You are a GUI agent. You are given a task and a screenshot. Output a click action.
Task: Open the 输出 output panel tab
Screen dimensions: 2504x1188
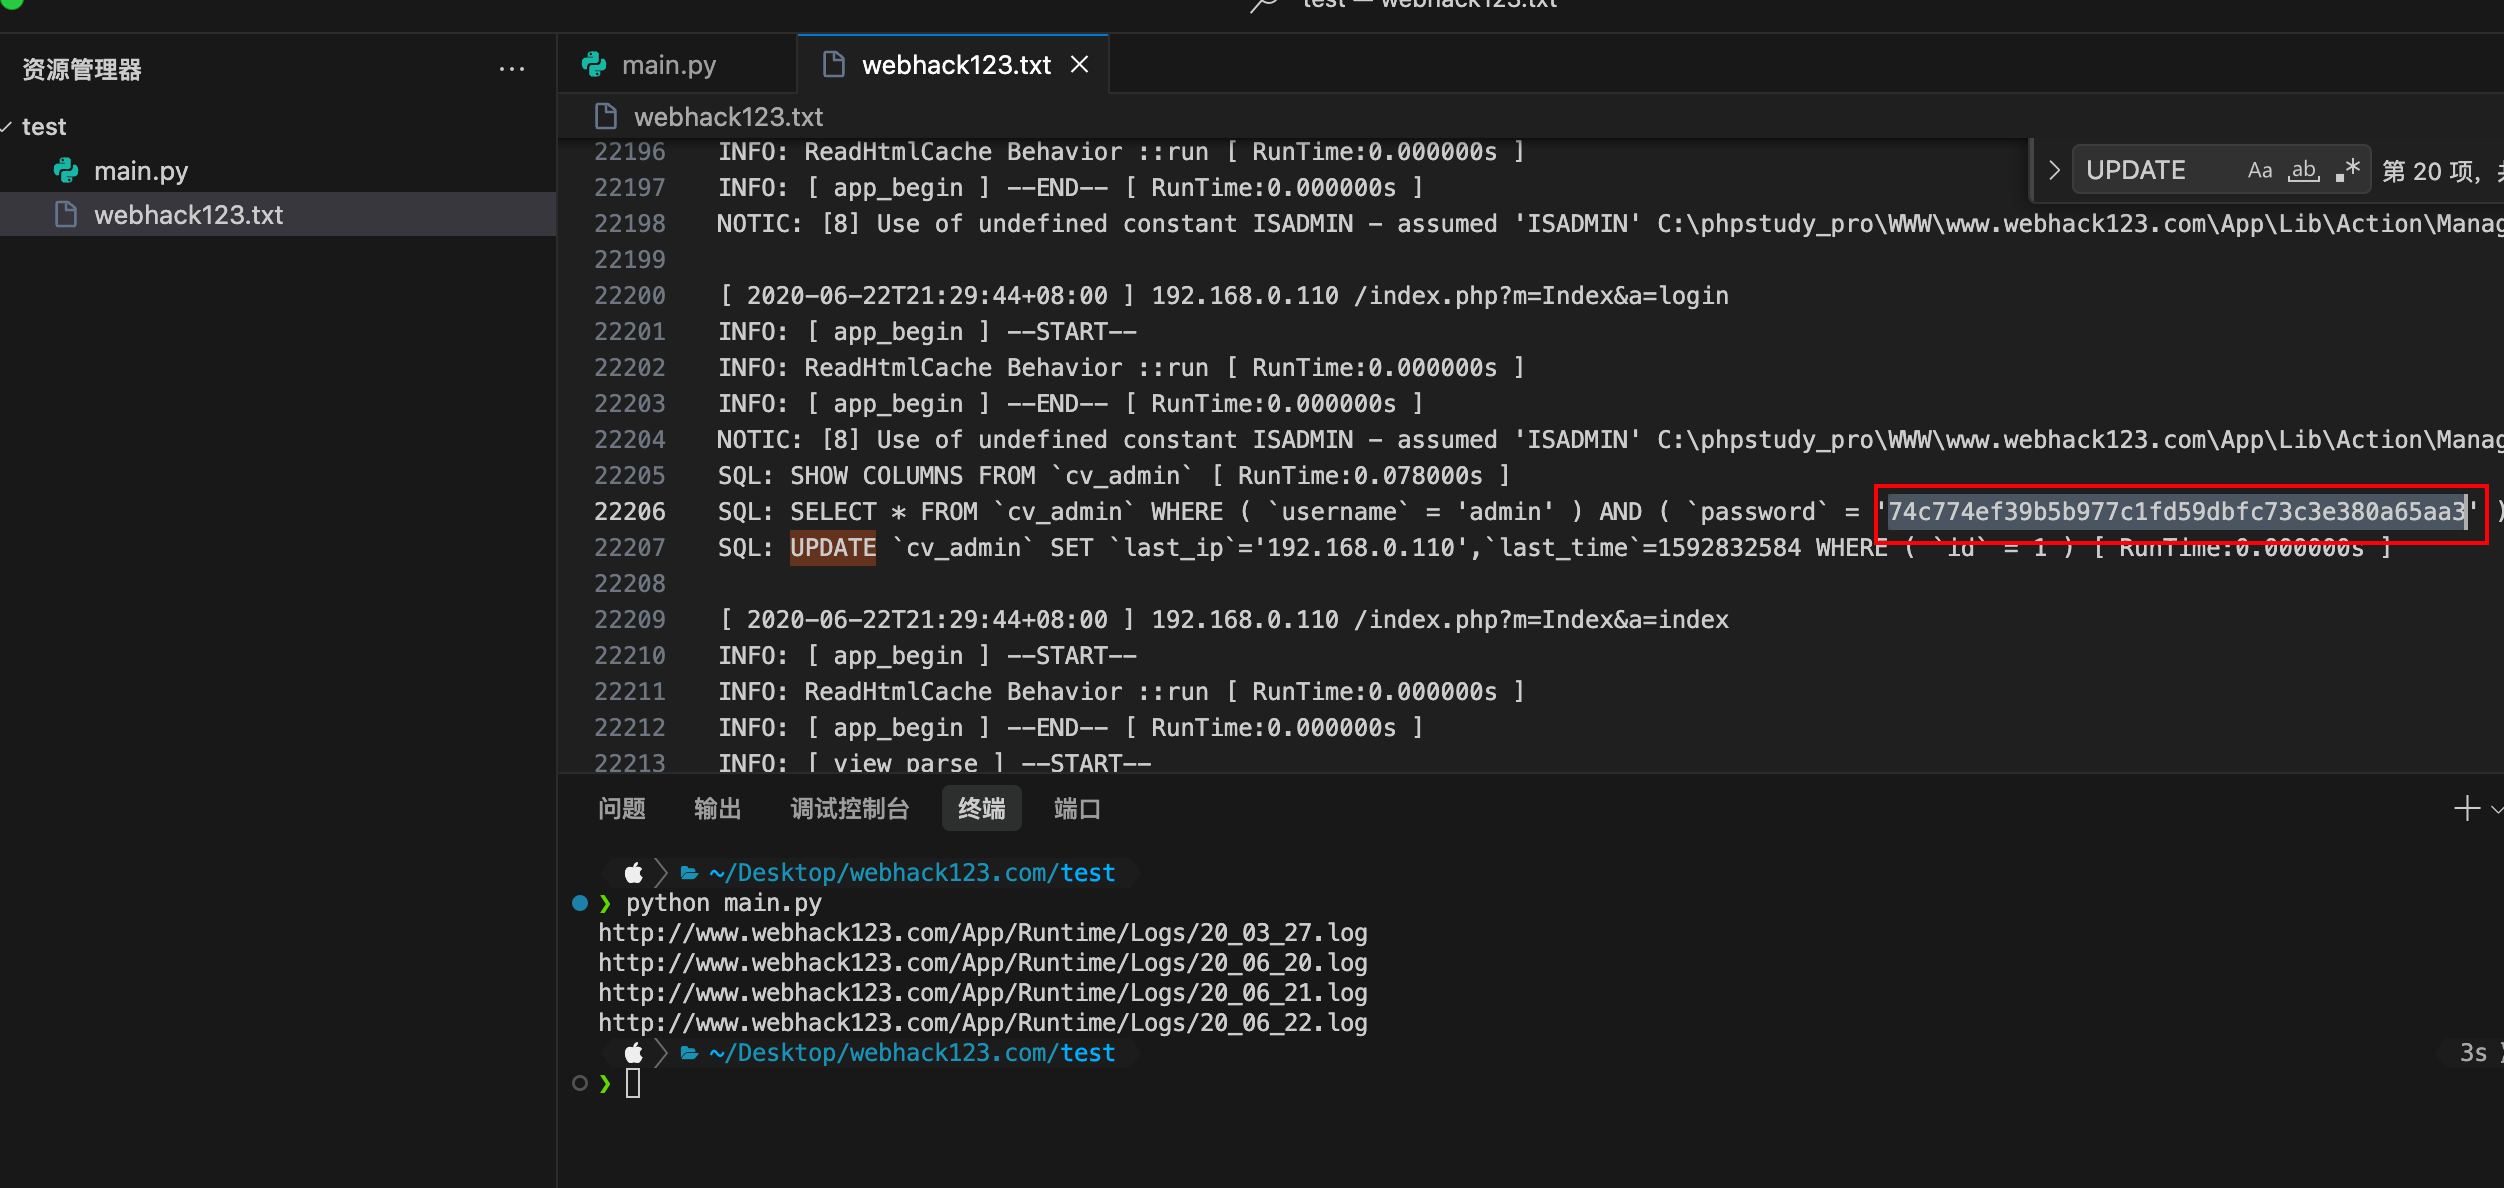click(x=718, y=808)
